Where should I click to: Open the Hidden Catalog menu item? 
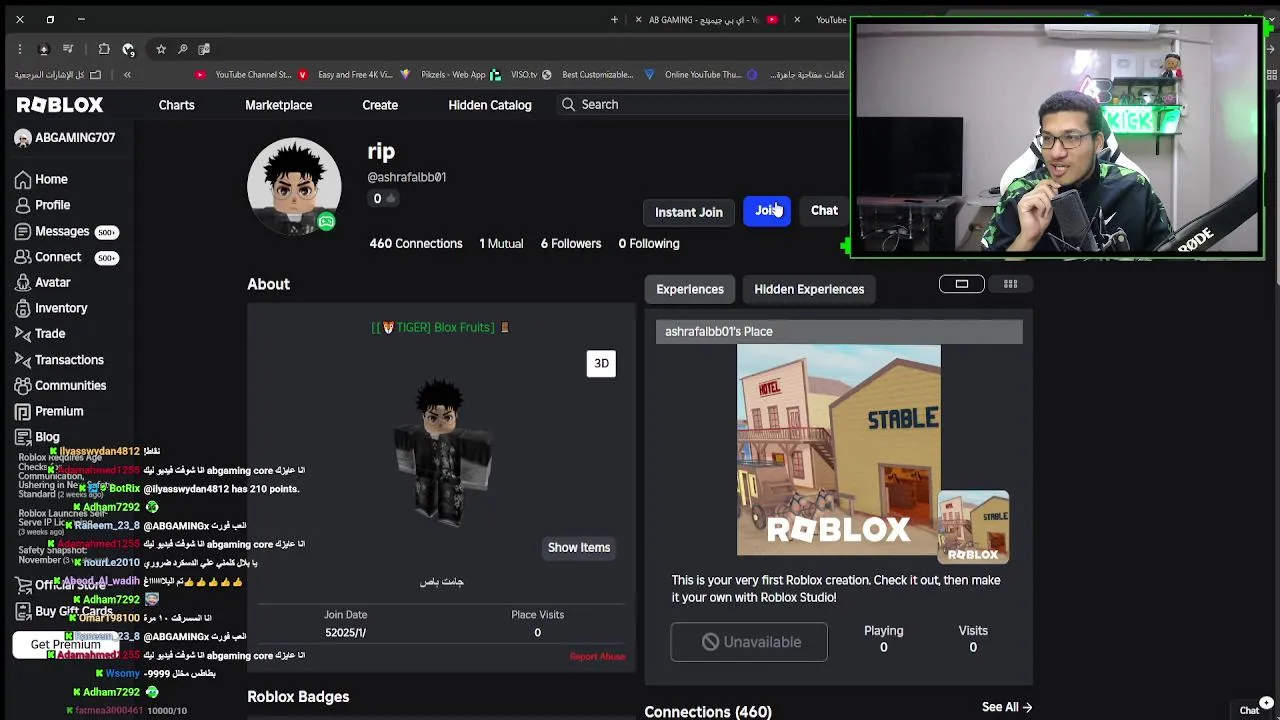490,105
